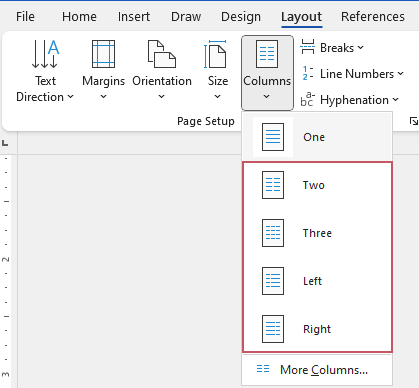Click the Breaks icon
Screen dimensions: 419x388
[307, 47]
